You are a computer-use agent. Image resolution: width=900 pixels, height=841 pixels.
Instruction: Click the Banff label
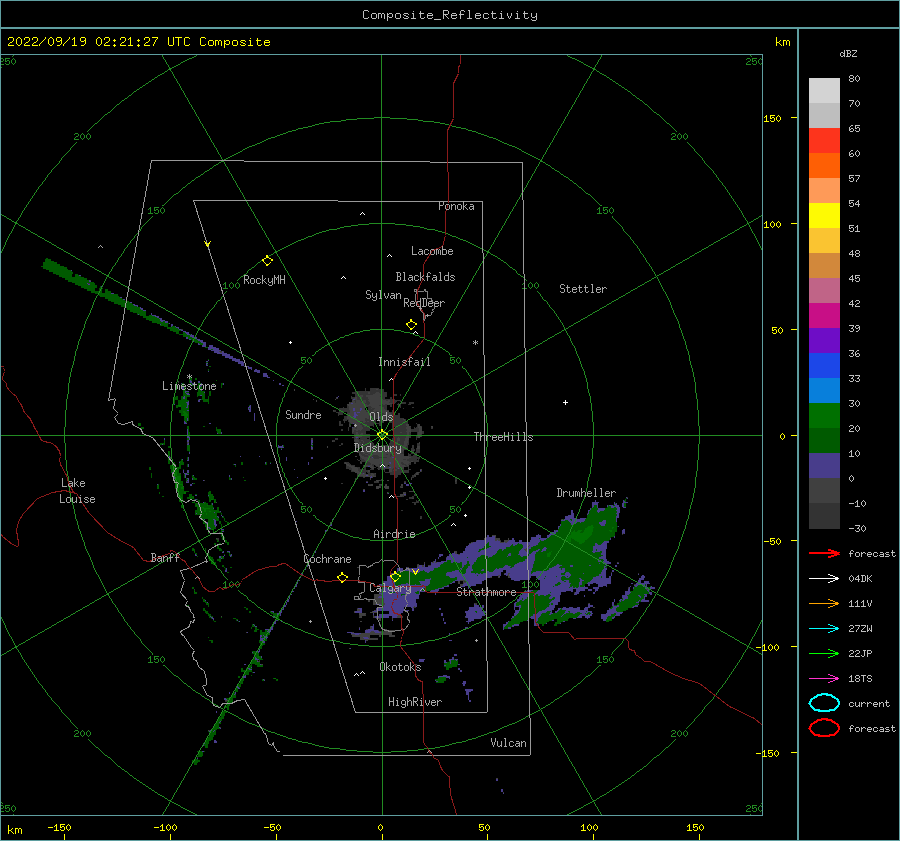[x=165, y=558]
